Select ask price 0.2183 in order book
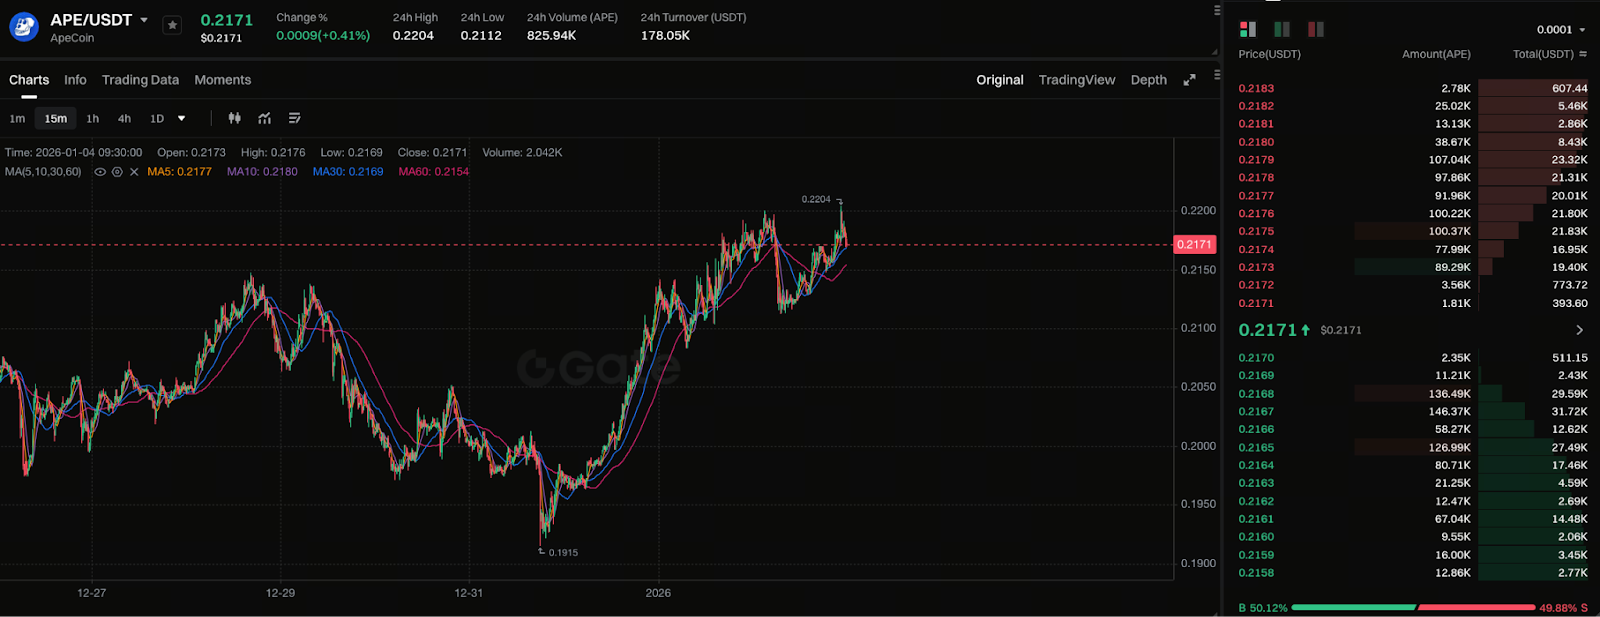This screenshot has height=617, width=1600. point(1256,88)
